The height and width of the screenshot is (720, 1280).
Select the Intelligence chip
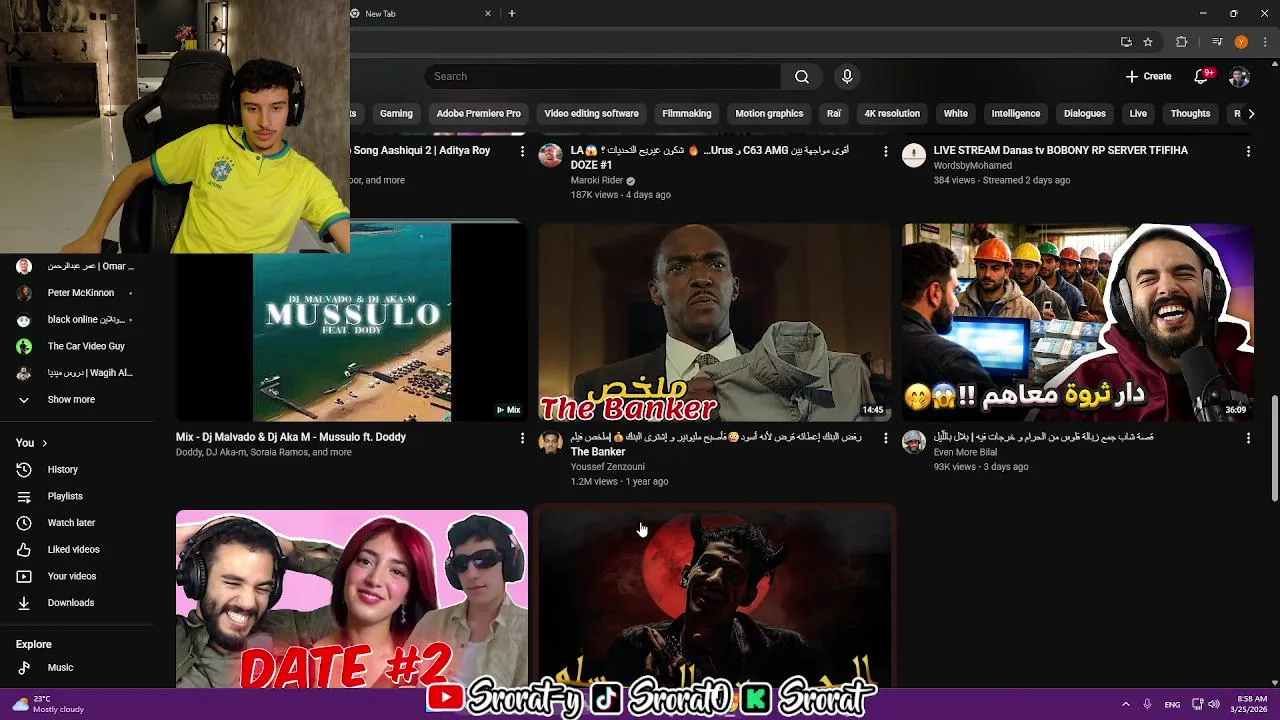[x=1016, y=114]
